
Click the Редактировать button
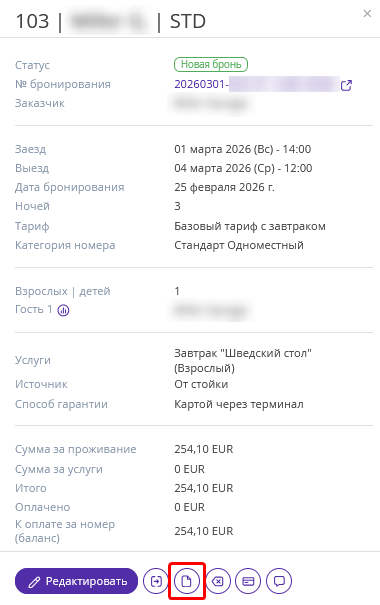click(x=76, y=581)
